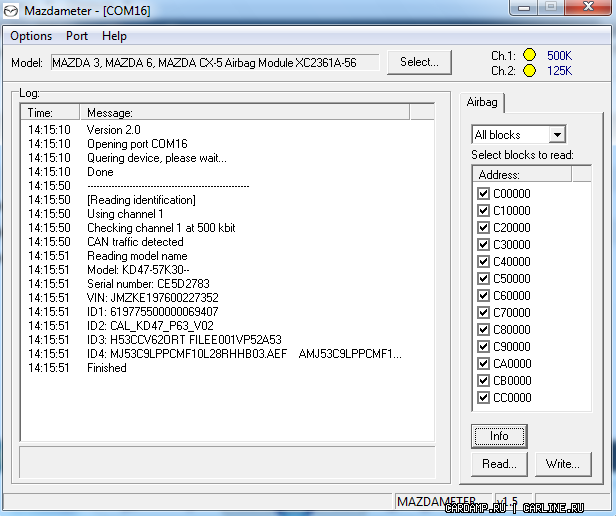Uncheck the C20000 block checkbox
This screenshot has height=516, width=616.
coord(483,228)
